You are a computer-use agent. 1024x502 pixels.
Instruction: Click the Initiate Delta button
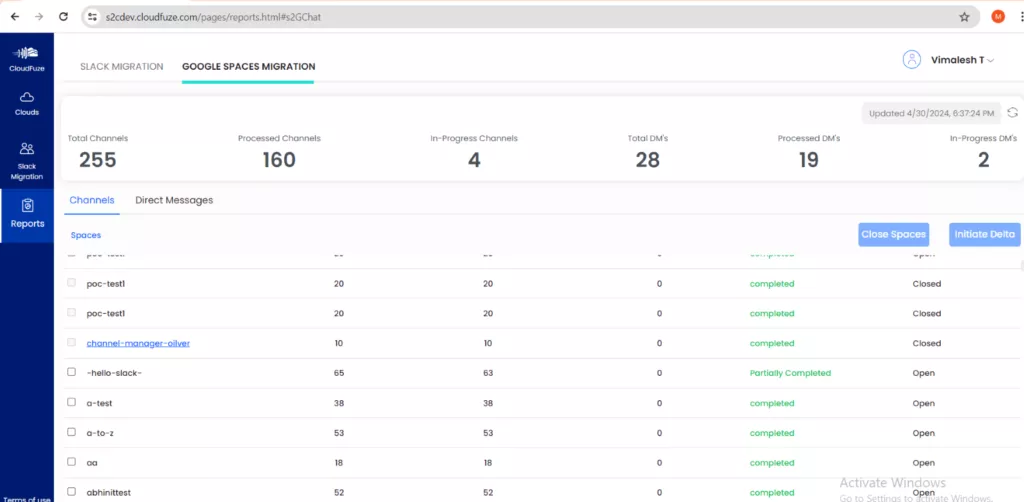985,234
